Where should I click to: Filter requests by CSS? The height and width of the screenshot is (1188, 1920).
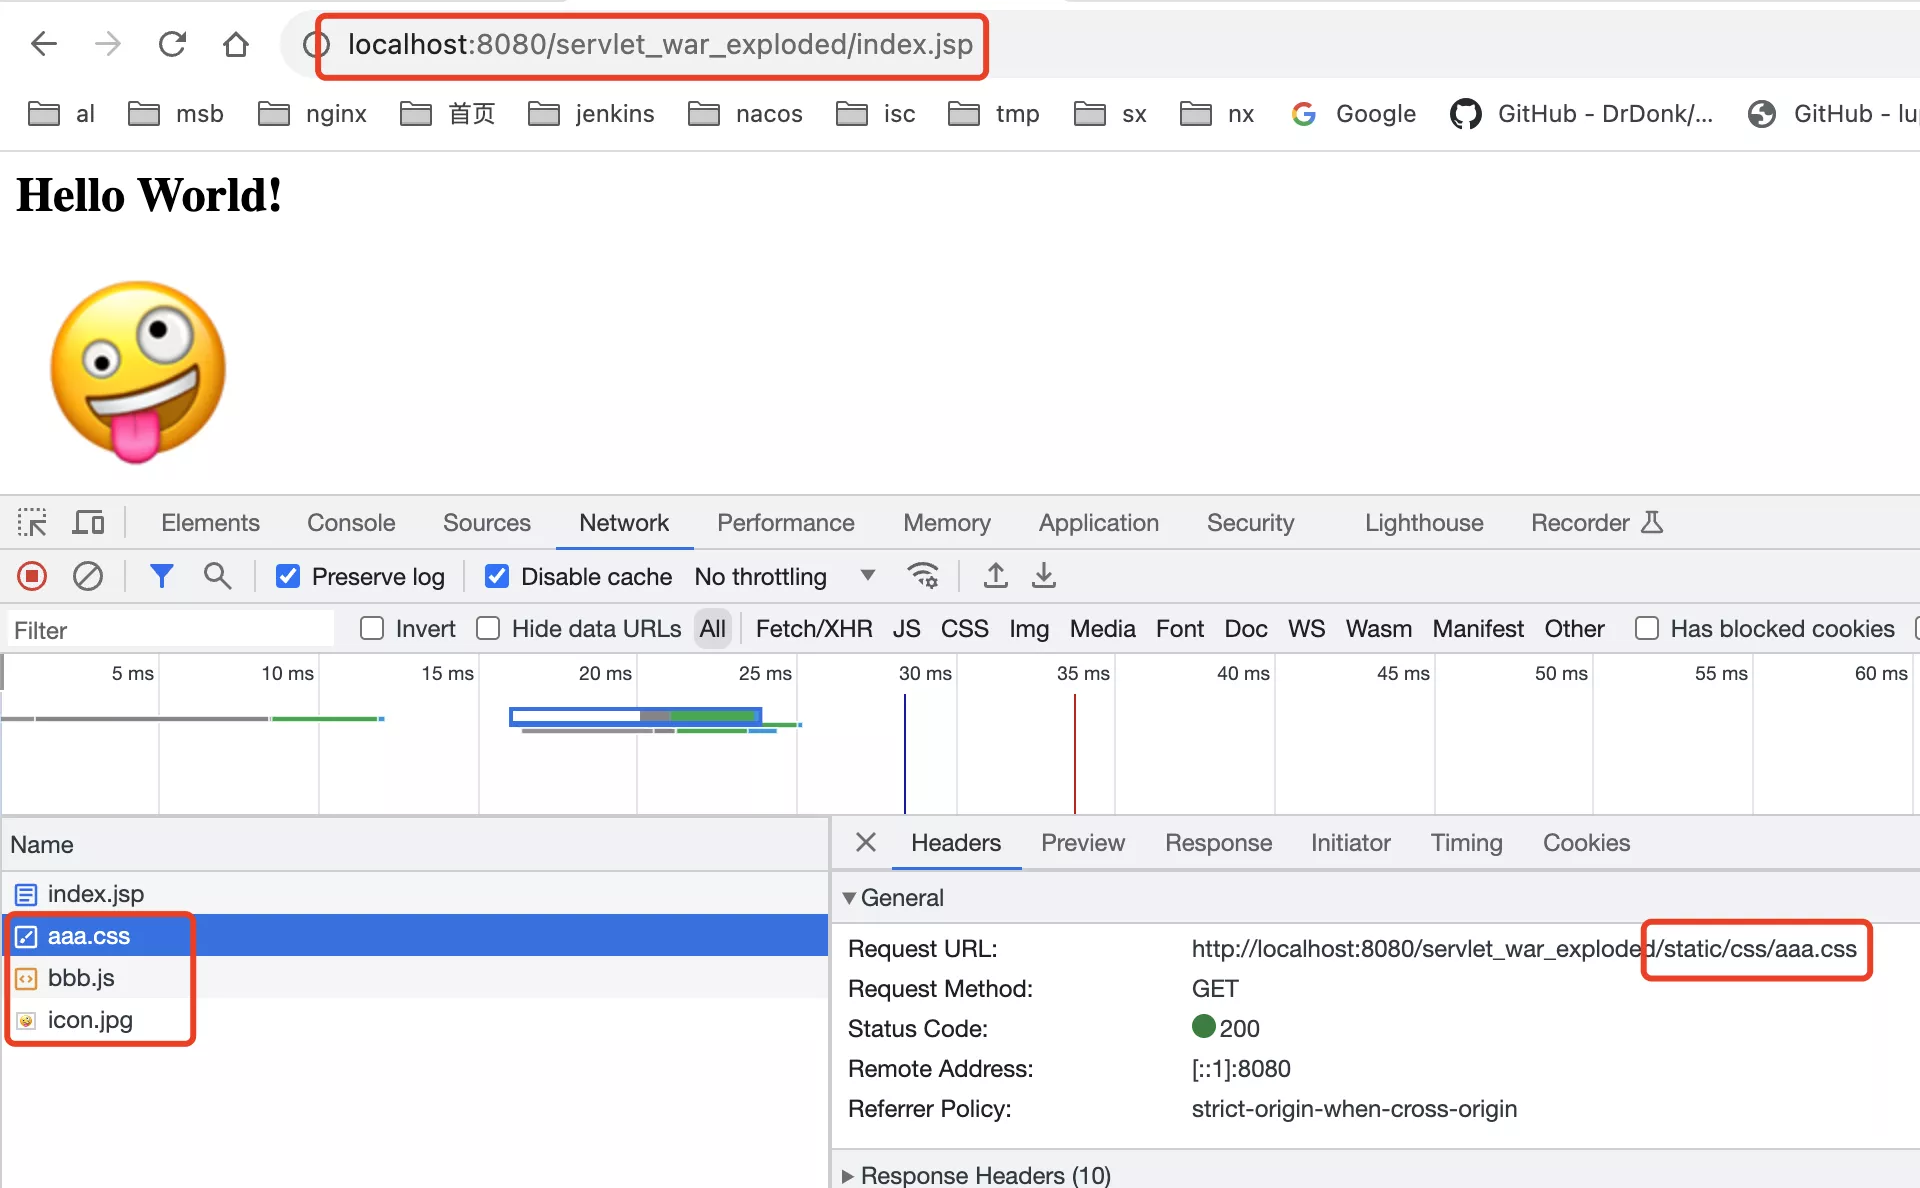click(x=964, y=629)
